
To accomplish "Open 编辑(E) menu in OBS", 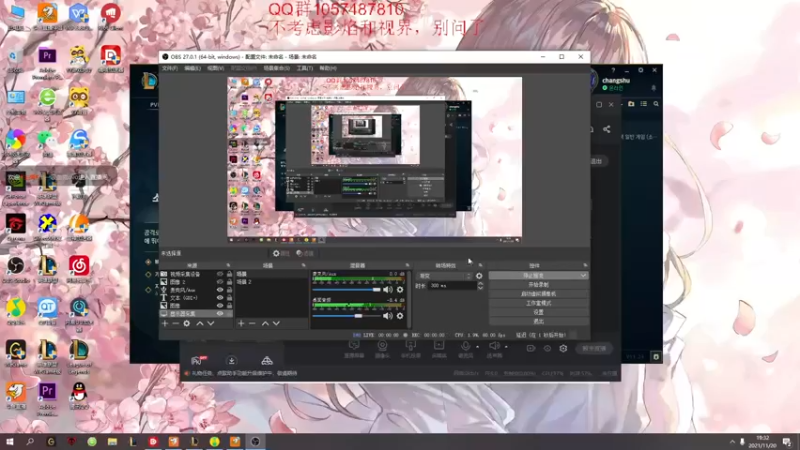I will [192, 68].
